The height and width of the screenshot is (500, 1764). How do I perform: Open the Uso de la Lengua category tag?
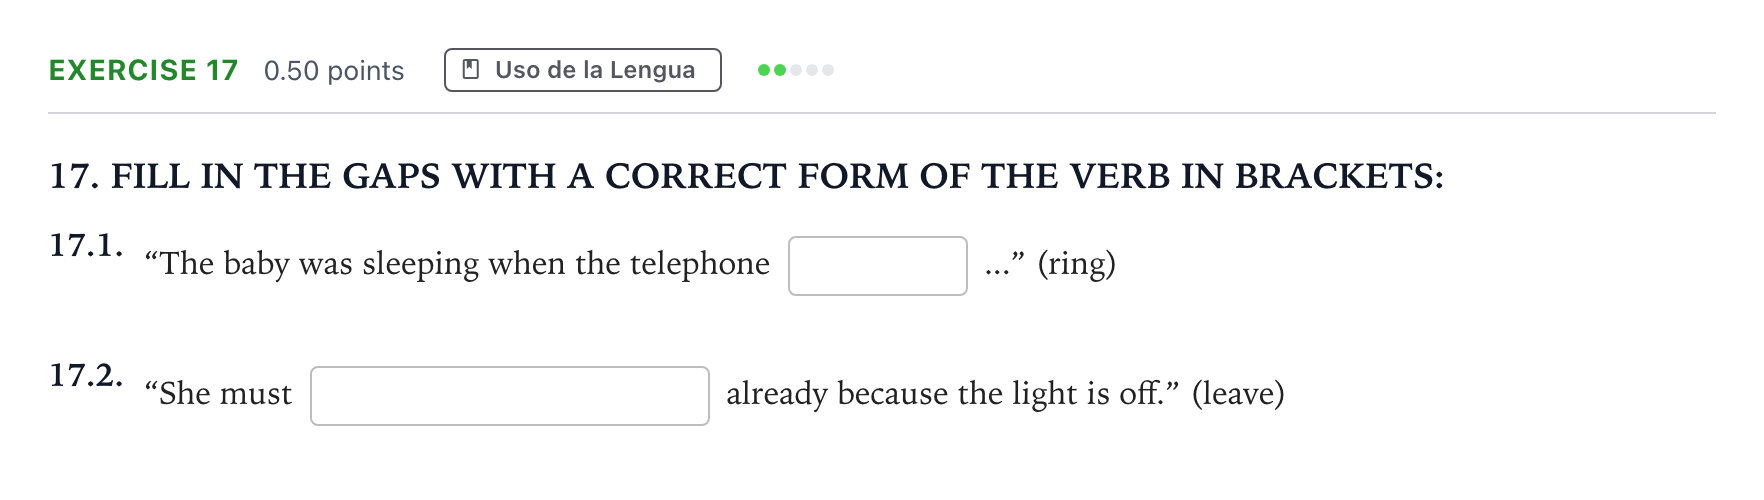583,70
